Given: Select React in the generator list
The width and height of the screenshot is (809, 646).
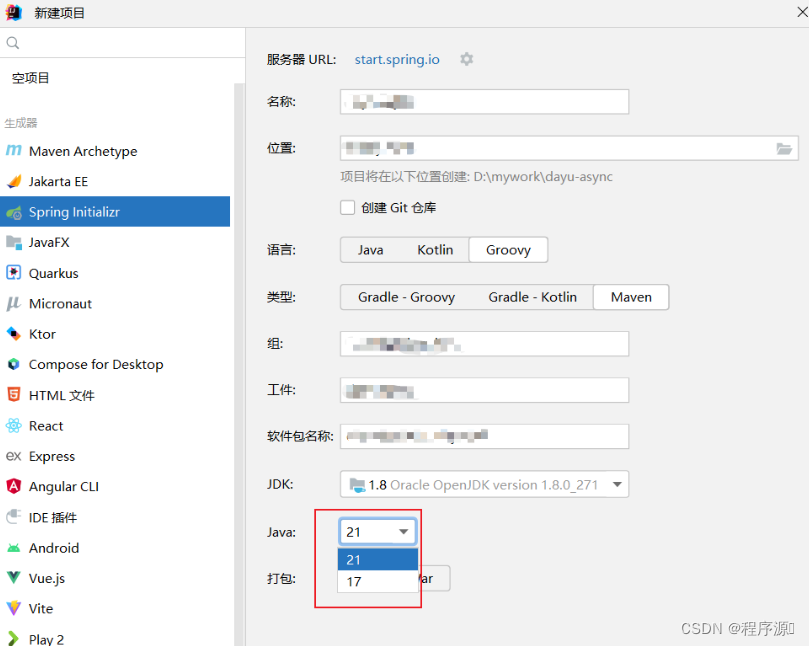Looking at the screenshot, I should pyautogui.click(x=115, y=426).
